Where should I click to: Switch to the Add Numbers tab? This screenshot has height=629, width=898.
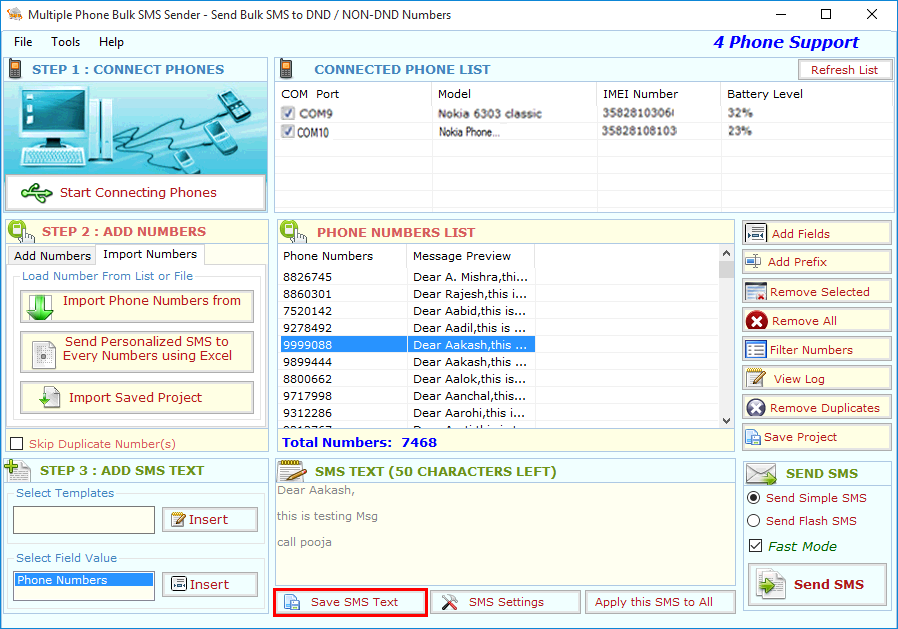coord(52,255)
